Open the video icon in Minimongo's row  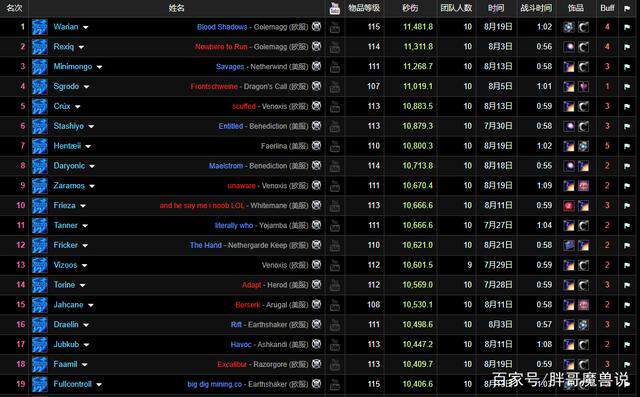[335, 67]
